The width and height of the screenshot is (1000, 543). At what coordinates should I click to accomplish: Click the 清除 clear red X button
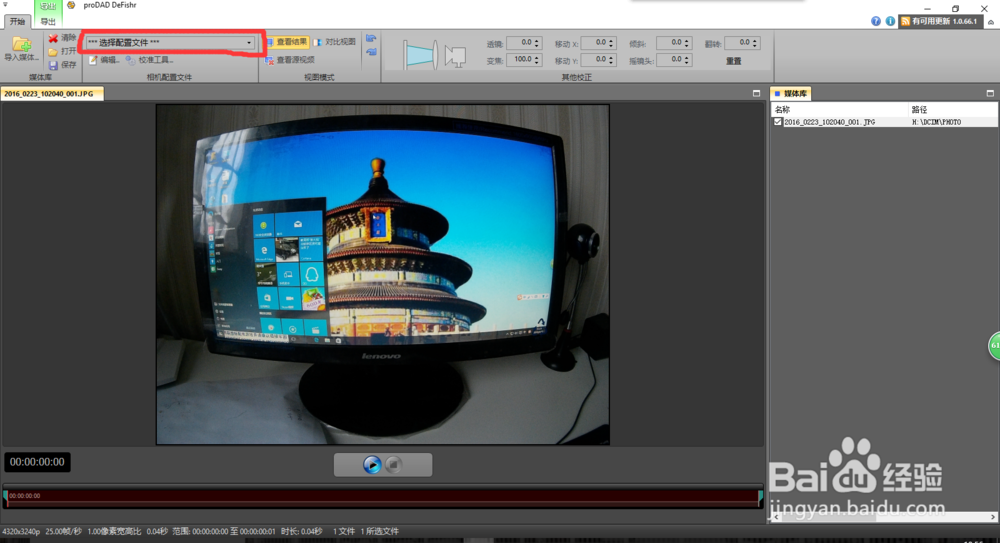click(x=62, y=38)
